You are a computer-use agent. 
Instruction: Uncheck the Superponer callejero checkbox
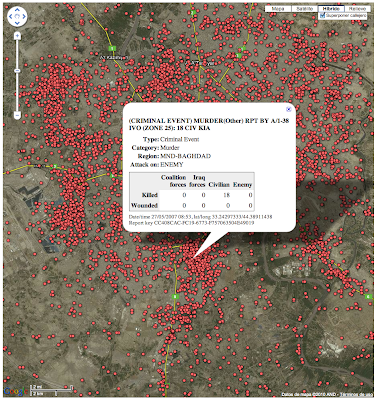coord(322,16)
